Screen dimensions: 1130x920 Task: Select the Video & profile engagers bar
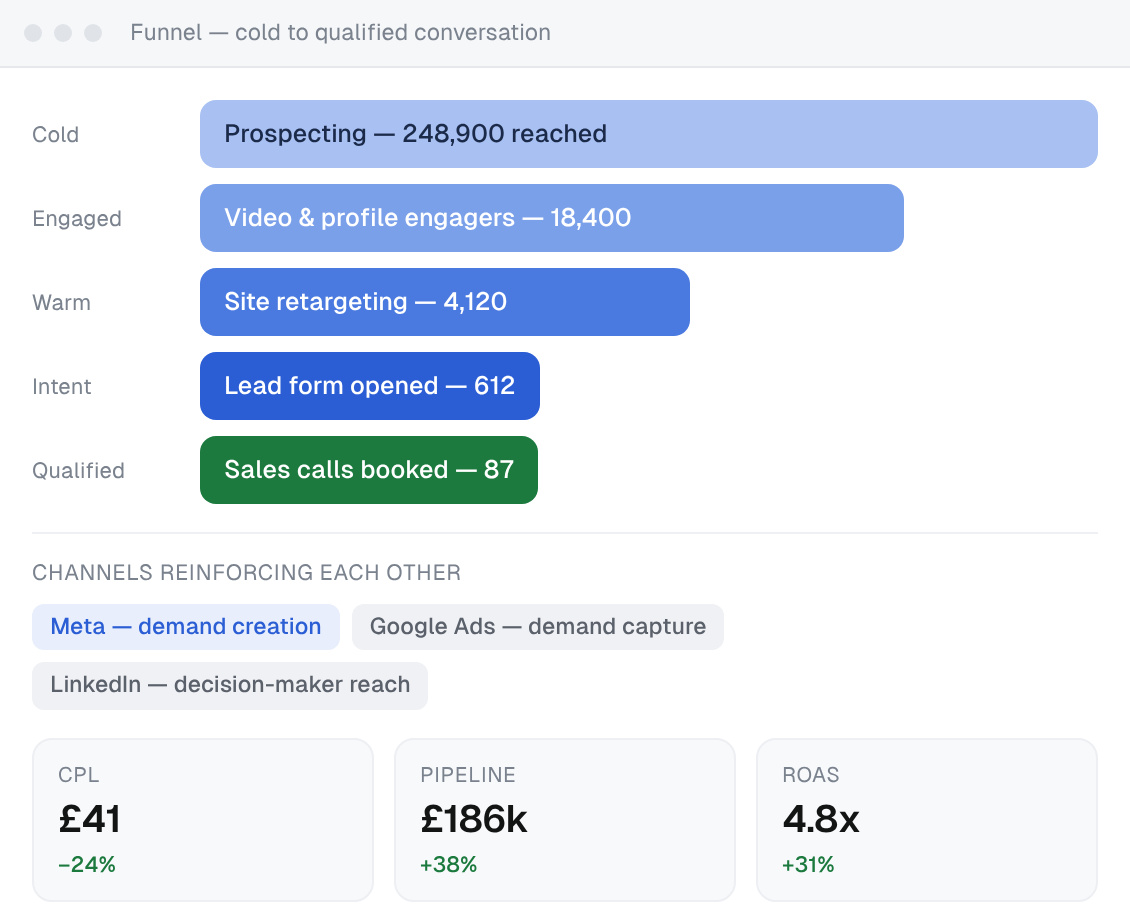552,218
